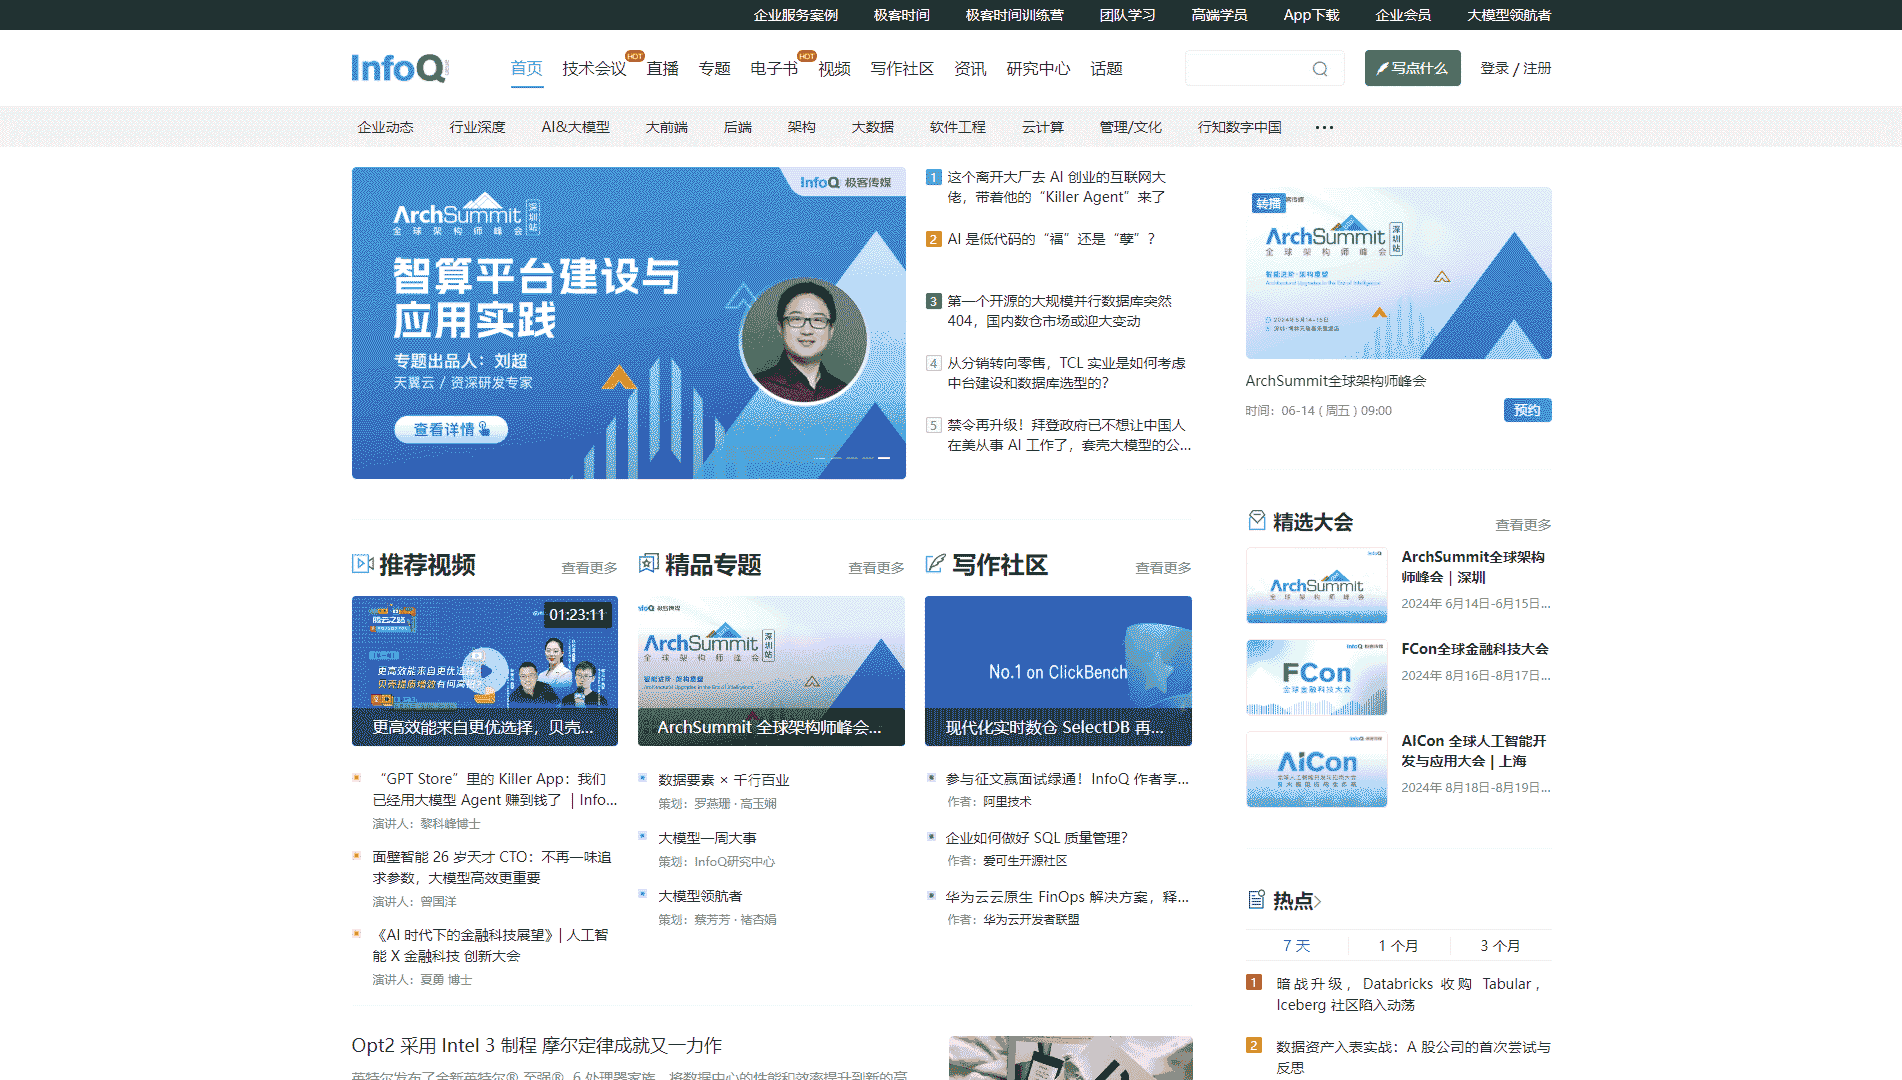Screen dimensions: 1902x1080
Task: Open 极客时间训练营 top link
Action: click(x=1014, y=15)
